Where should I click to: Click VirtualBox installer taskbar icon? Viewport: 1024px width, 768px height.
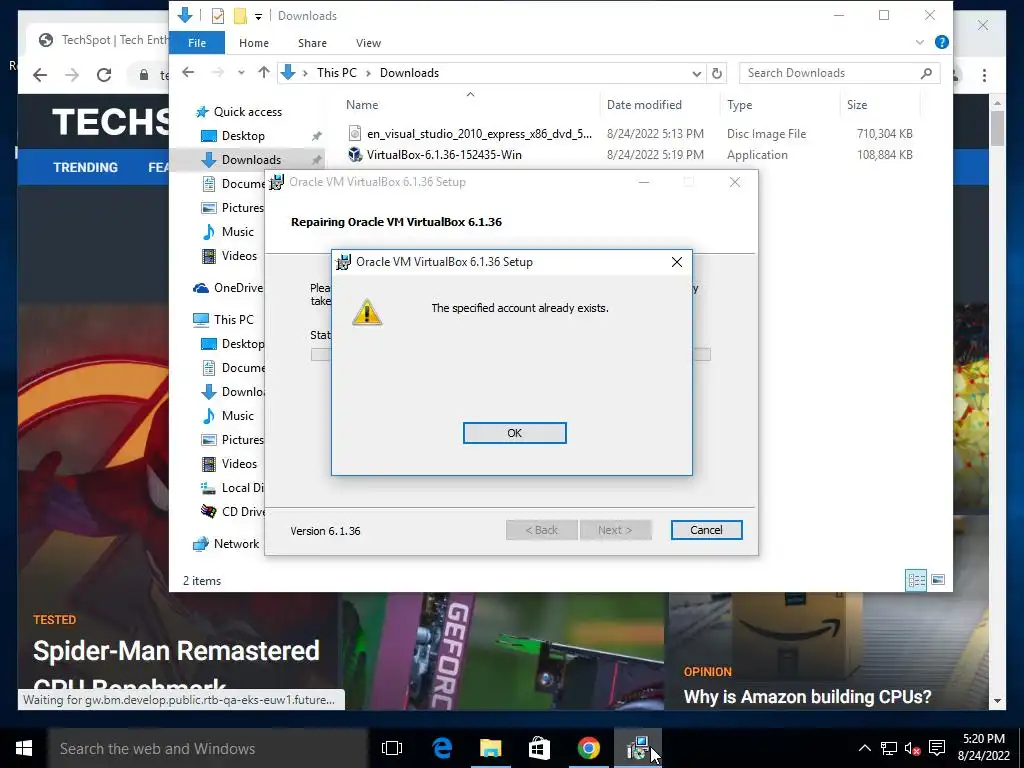point(637,748)
